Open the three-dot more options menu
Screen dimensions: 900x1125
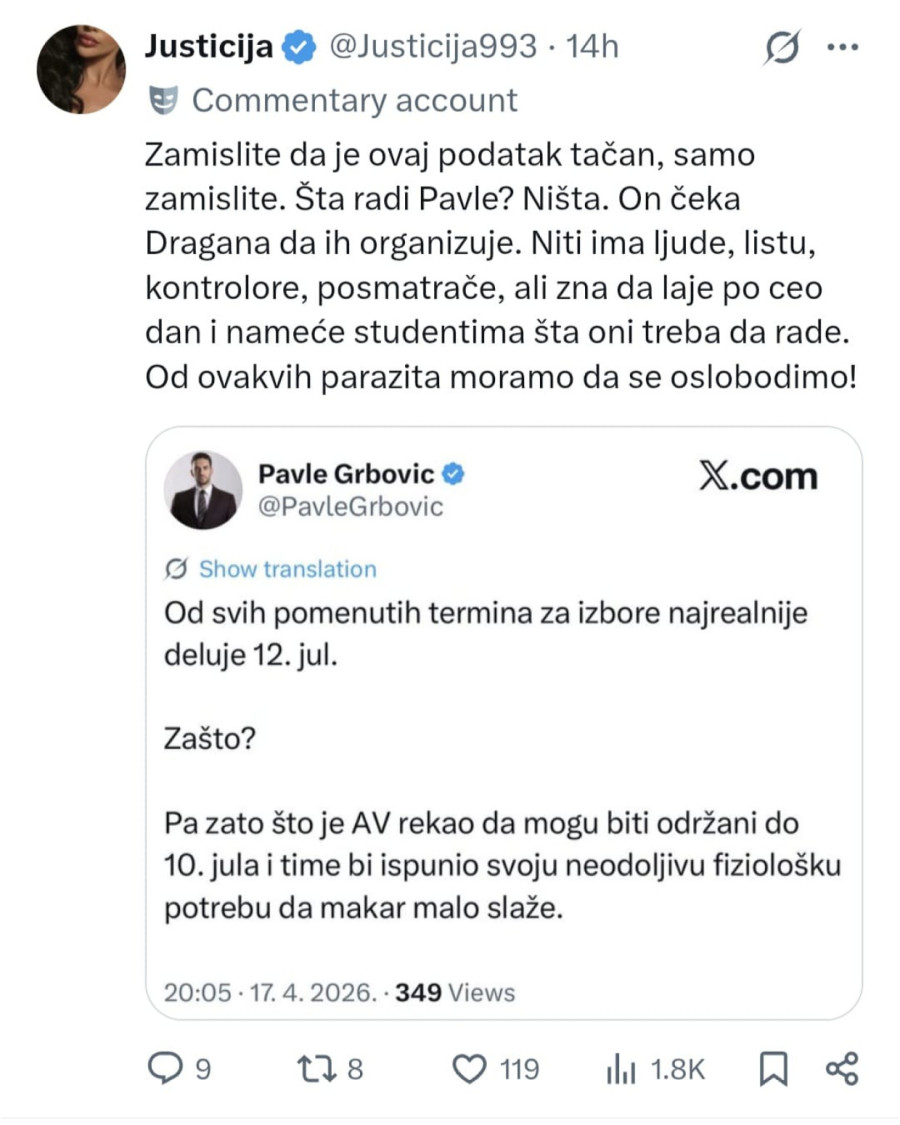(845, 45)
